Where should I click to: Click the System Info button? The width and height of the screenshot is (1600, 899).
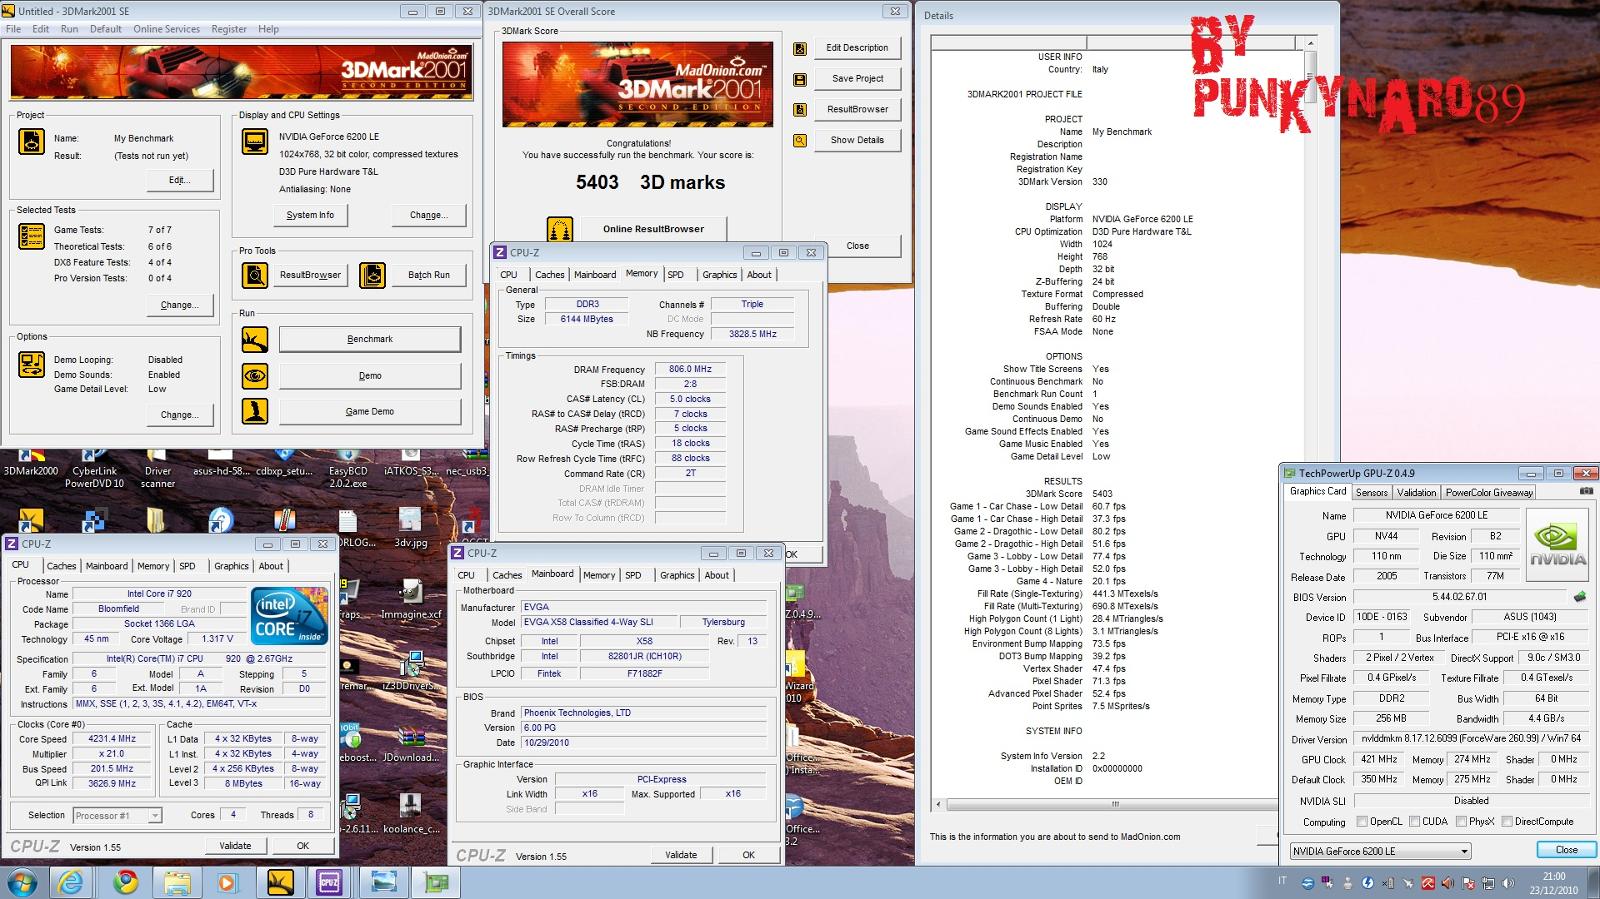pyautogui.click(x=310, y=215)
